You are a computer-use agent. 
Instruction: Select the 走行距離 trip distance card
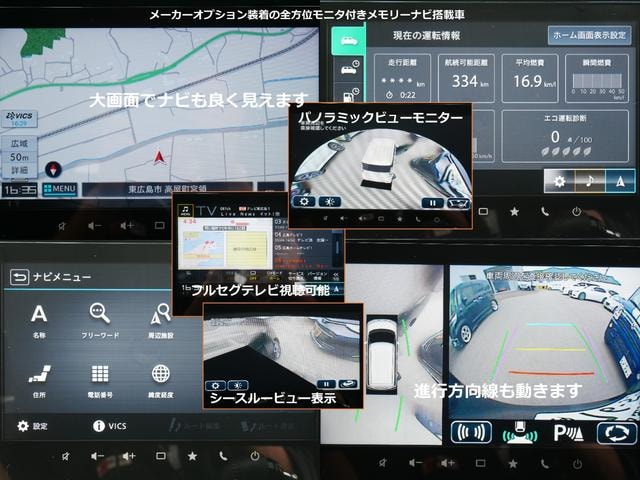pos(402,78)
